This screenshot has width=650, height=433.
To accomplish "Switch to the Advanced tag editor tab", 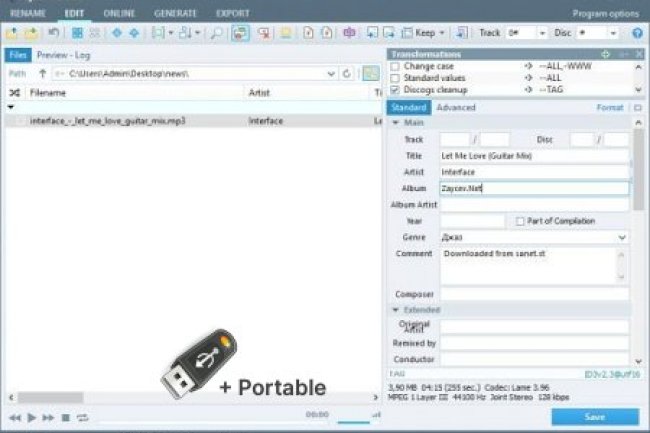I will (x=456, y=108).
